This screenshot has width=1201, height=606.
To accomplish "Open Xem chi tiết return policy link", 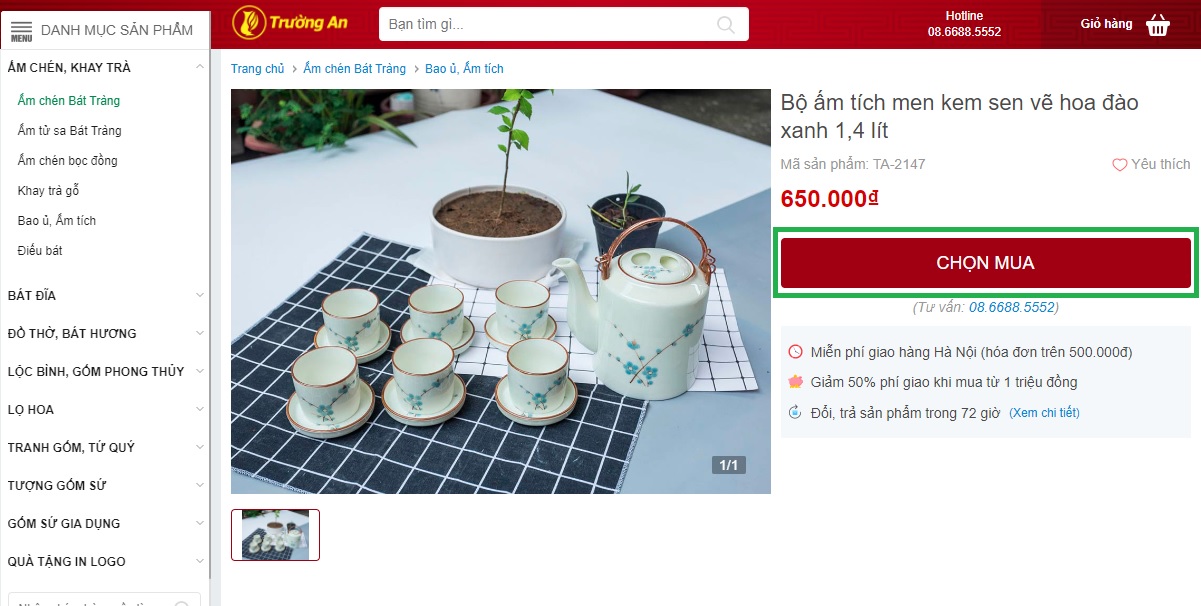I will point(1044,413).
